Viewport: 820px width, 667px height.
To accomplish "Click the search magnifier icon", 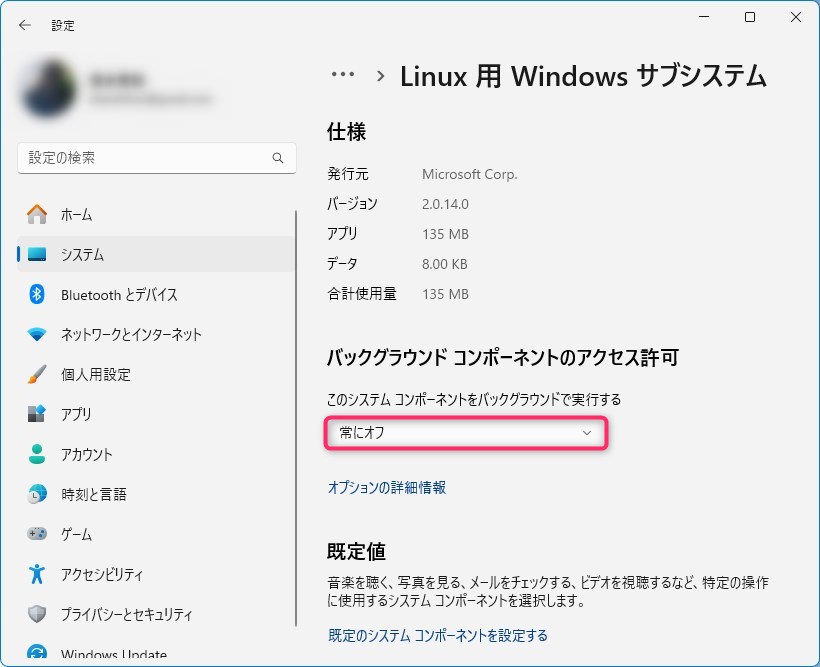I will click(x=278, y=158).
